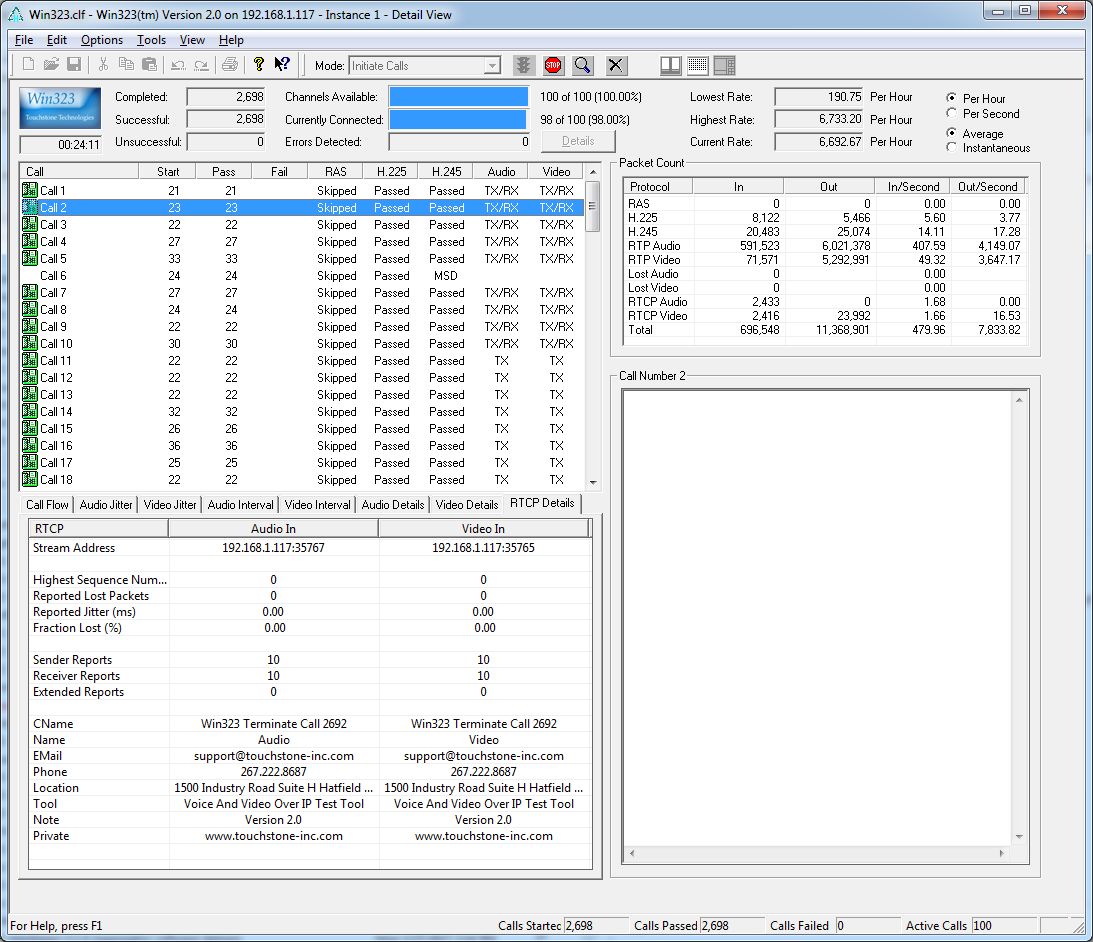Screen dimensions: 1093x942
Task: Select the Instantaneous radio button
Action: 951,147
